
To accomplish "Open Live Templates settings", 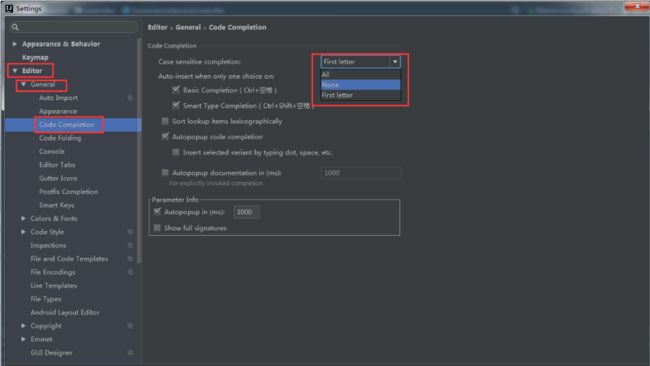I will [53, 286].
